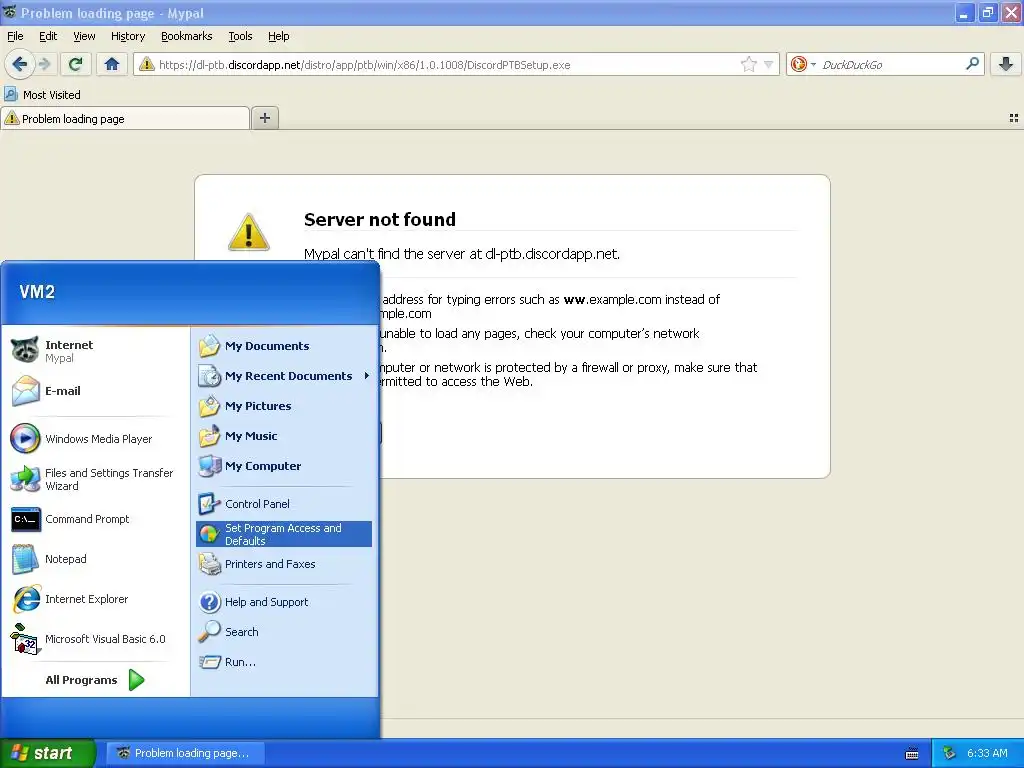Open My Music folder
1024x768 pixels.
[284, 436]
